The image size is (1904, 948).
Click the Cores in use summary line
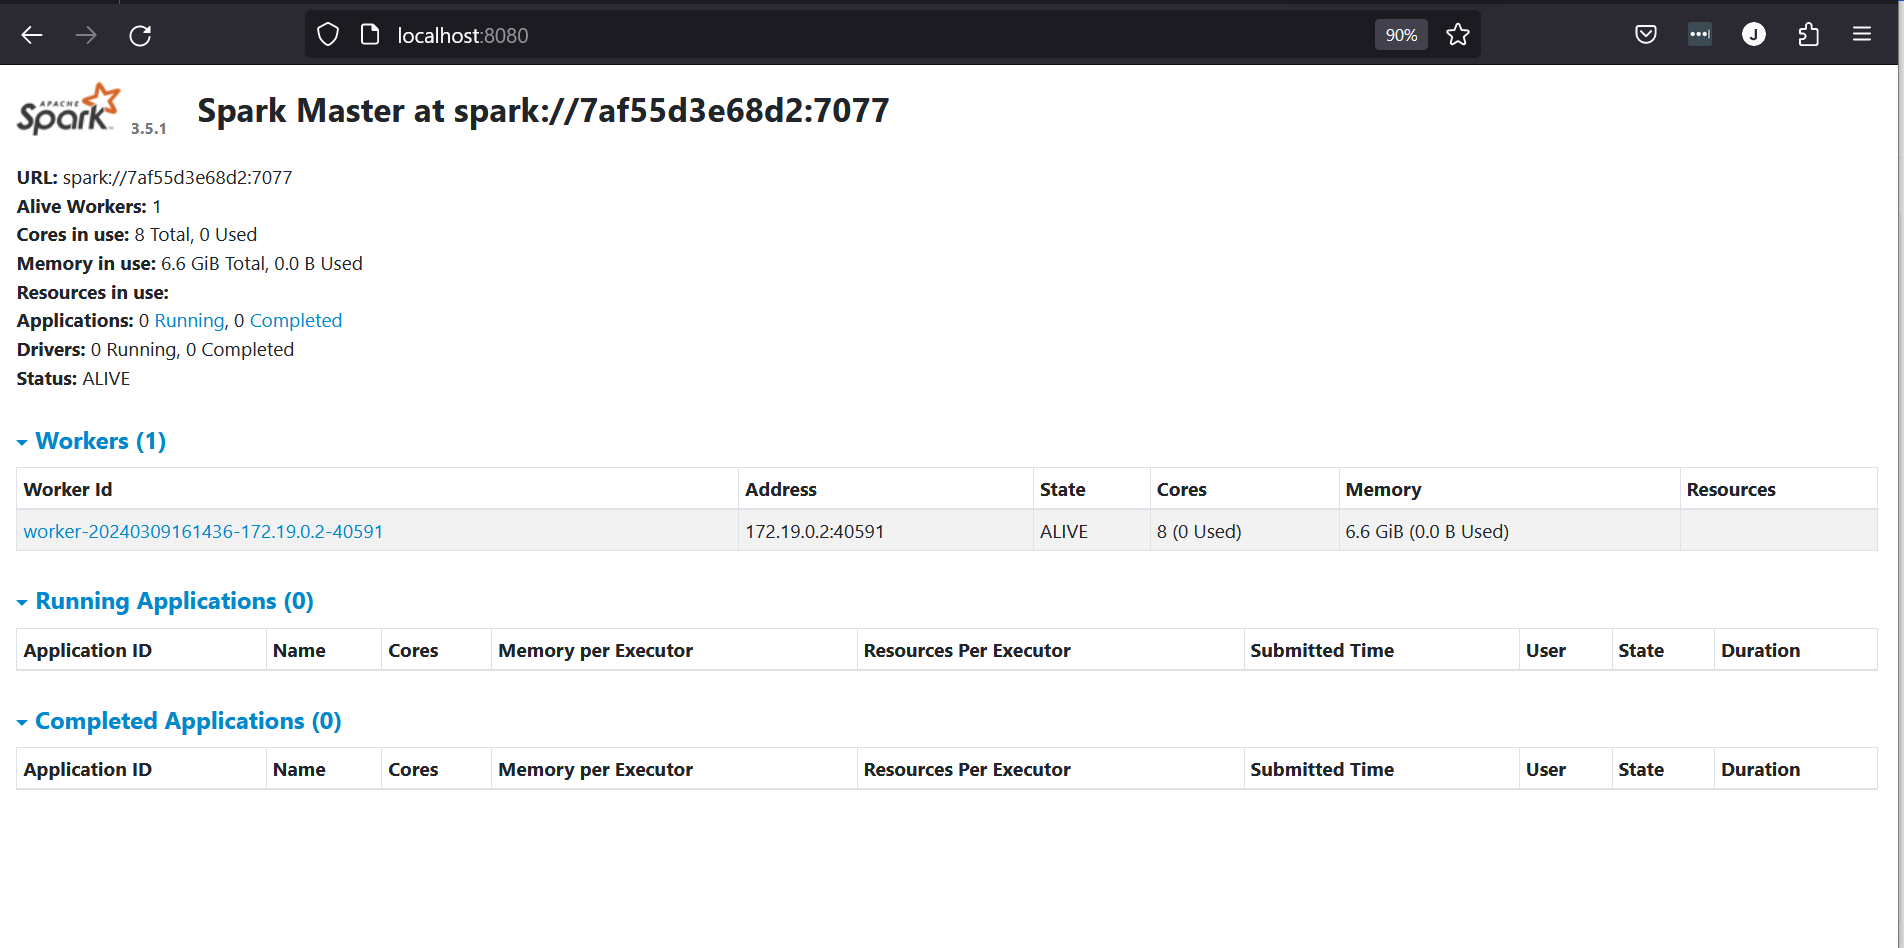(137, 235)
